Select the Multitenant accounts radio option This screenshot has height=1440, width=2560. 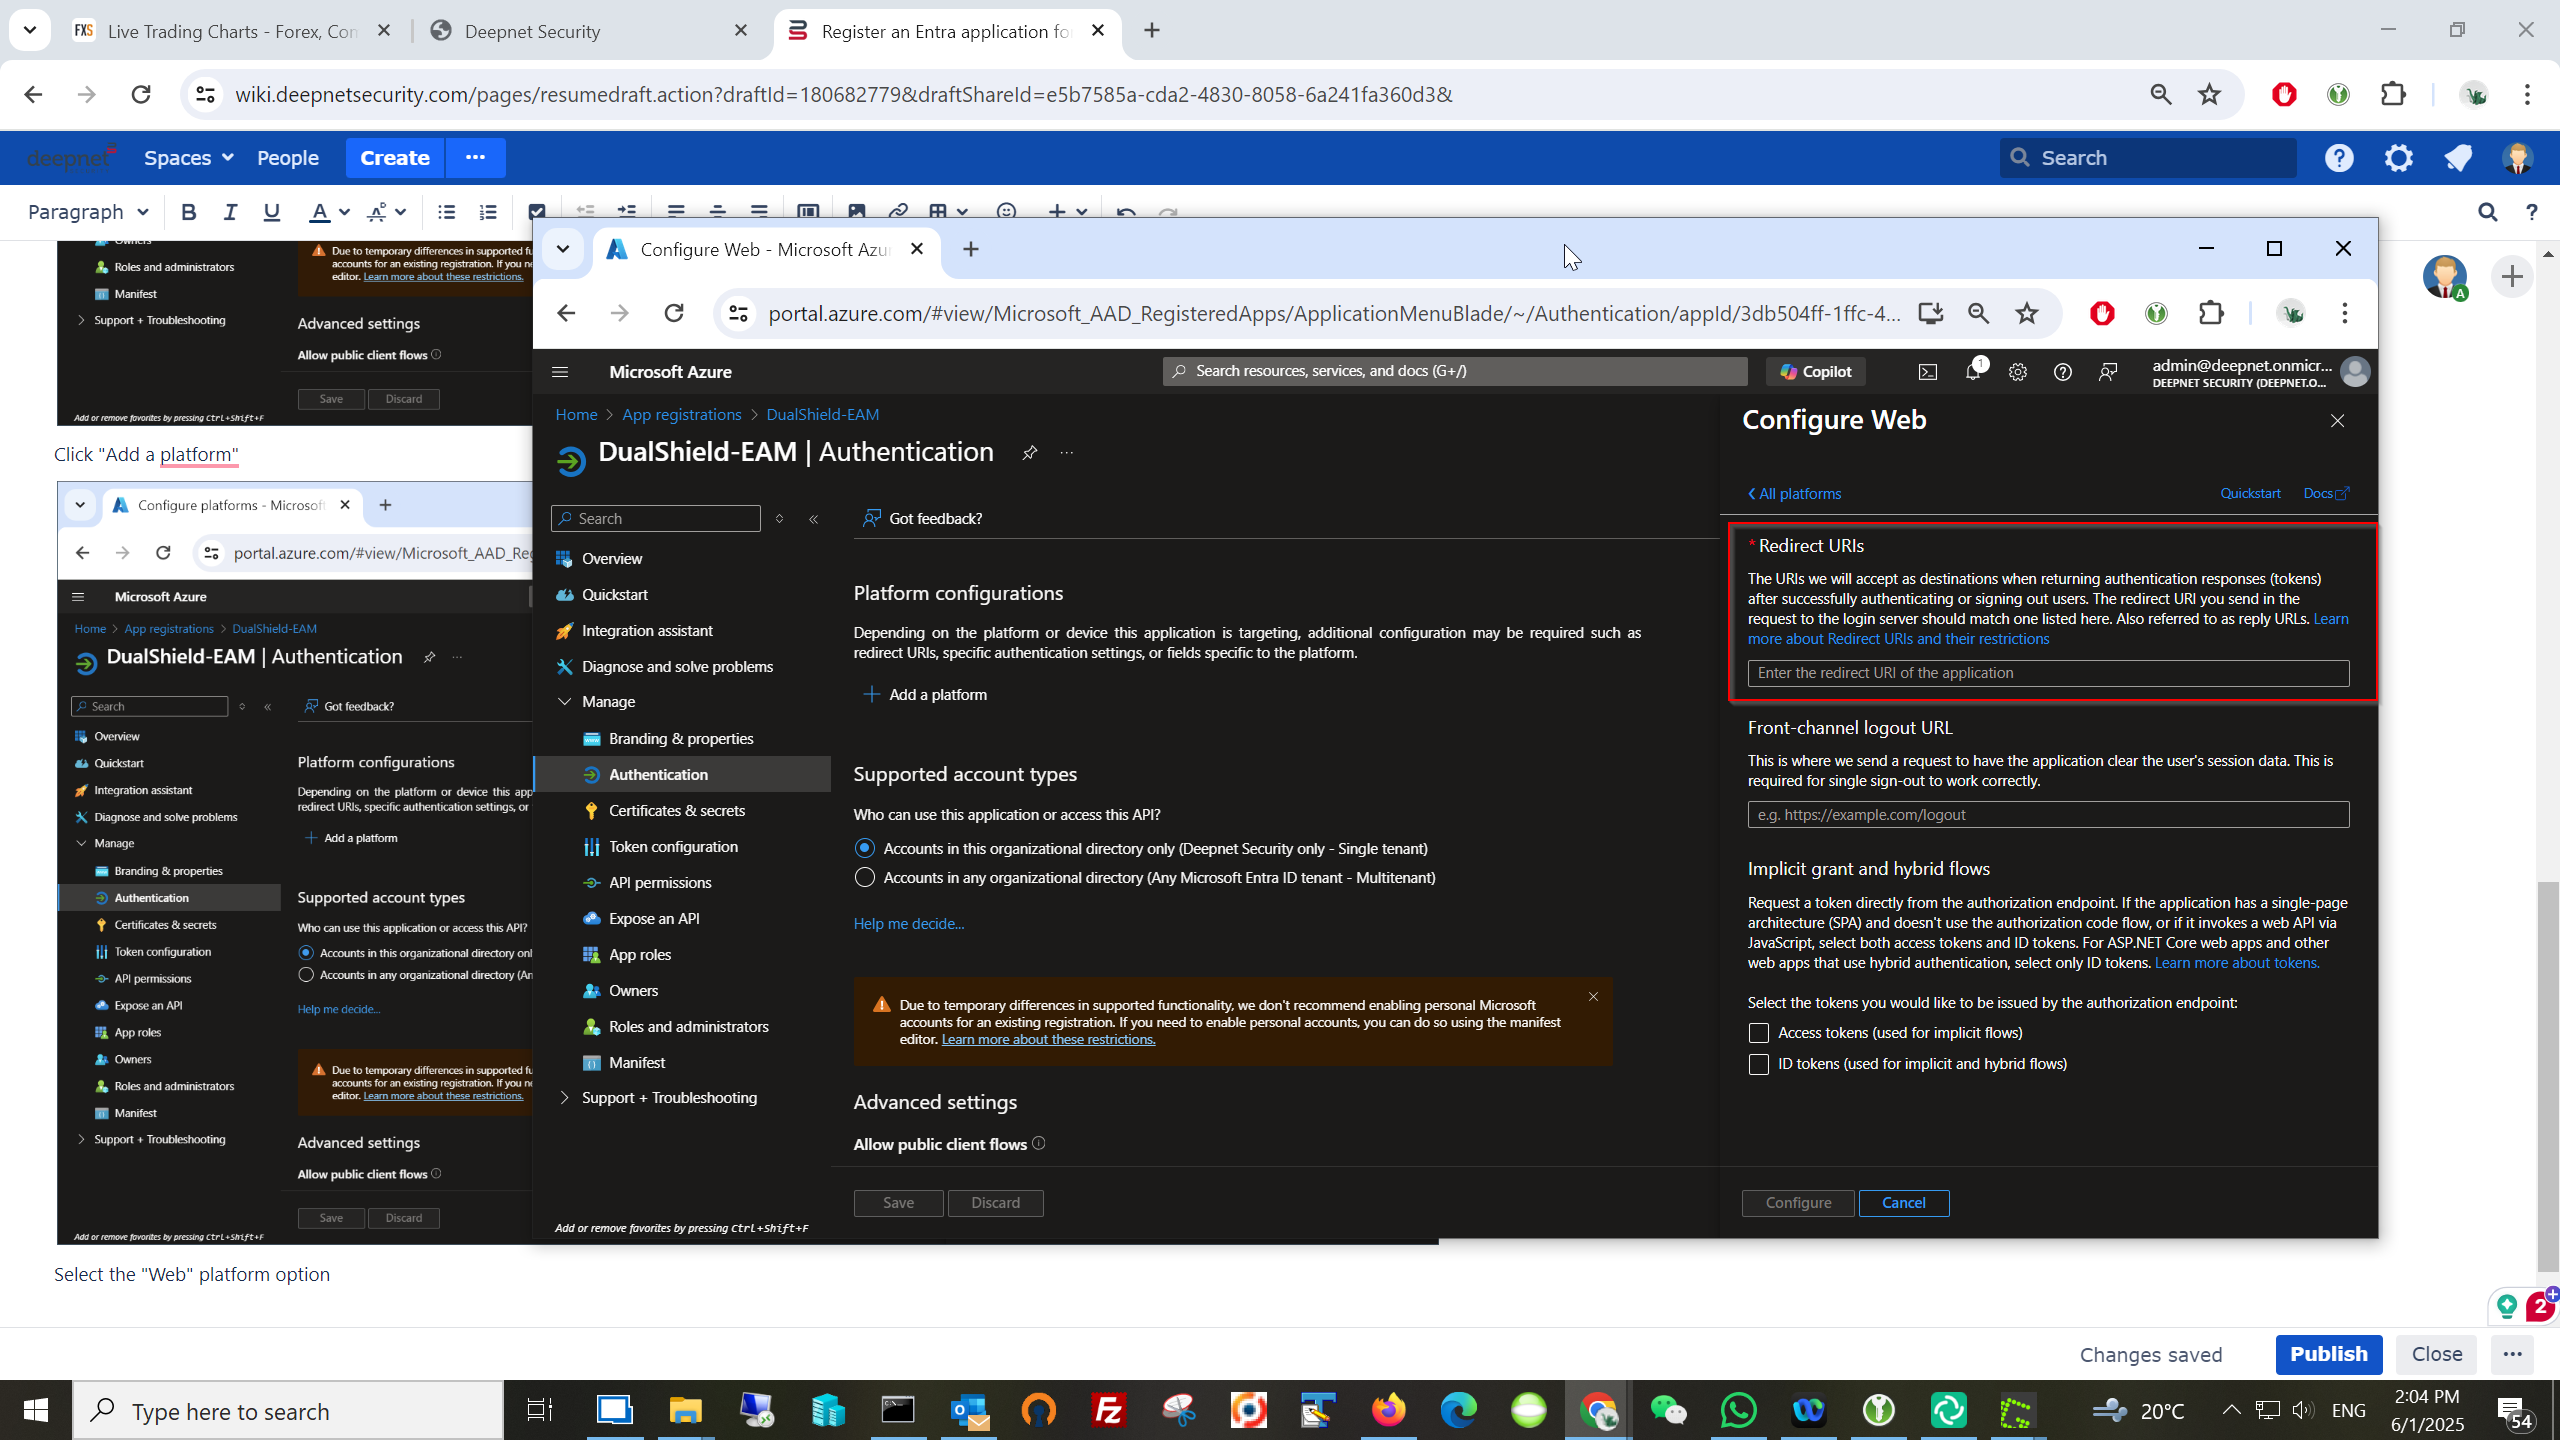click(865, 877)
